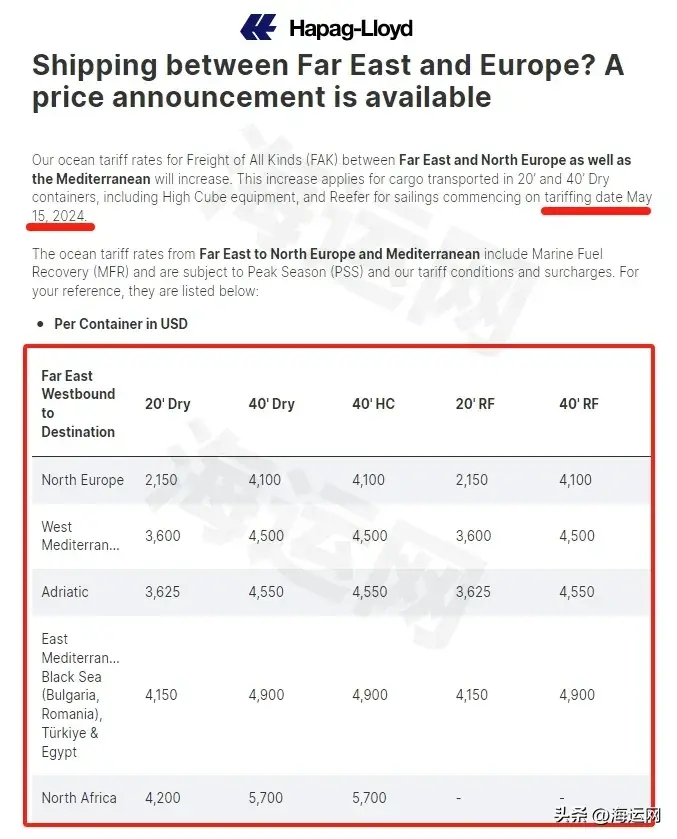
Task: Click the East Mediterranean Black Sea row label
Action: (x=80, y=695)
